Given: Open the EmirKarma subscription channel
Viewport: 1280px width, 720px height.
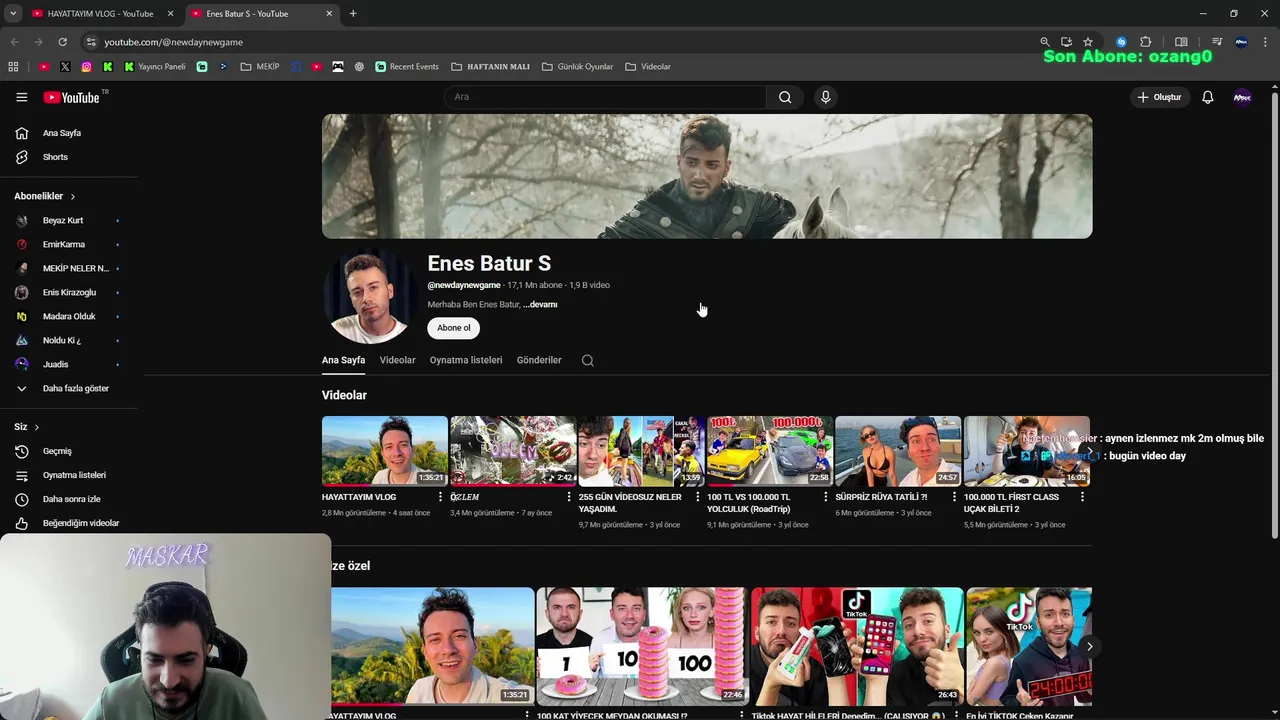Looking at the screenshot, I should [x=63, y=244].
